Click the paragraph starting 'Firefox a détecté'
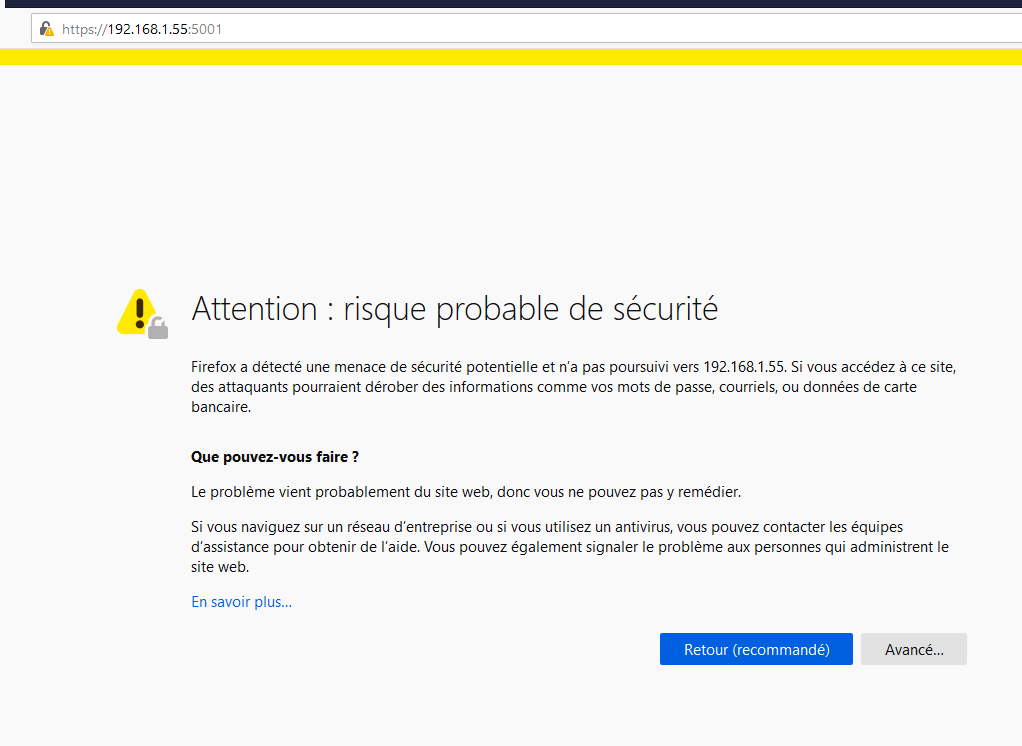The height and width of the screenshot is (746, 1022). pyautogui.click(x=574, y=387)
